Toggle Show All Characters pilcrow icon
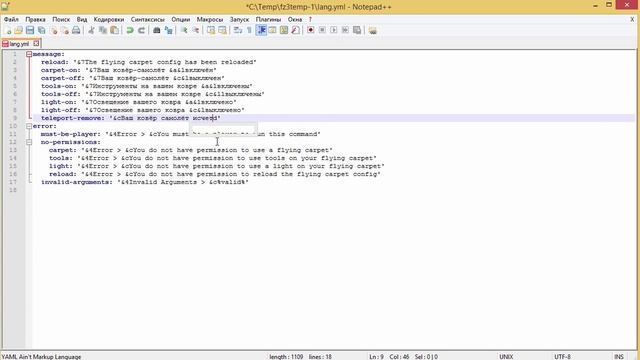 point(249,30)
